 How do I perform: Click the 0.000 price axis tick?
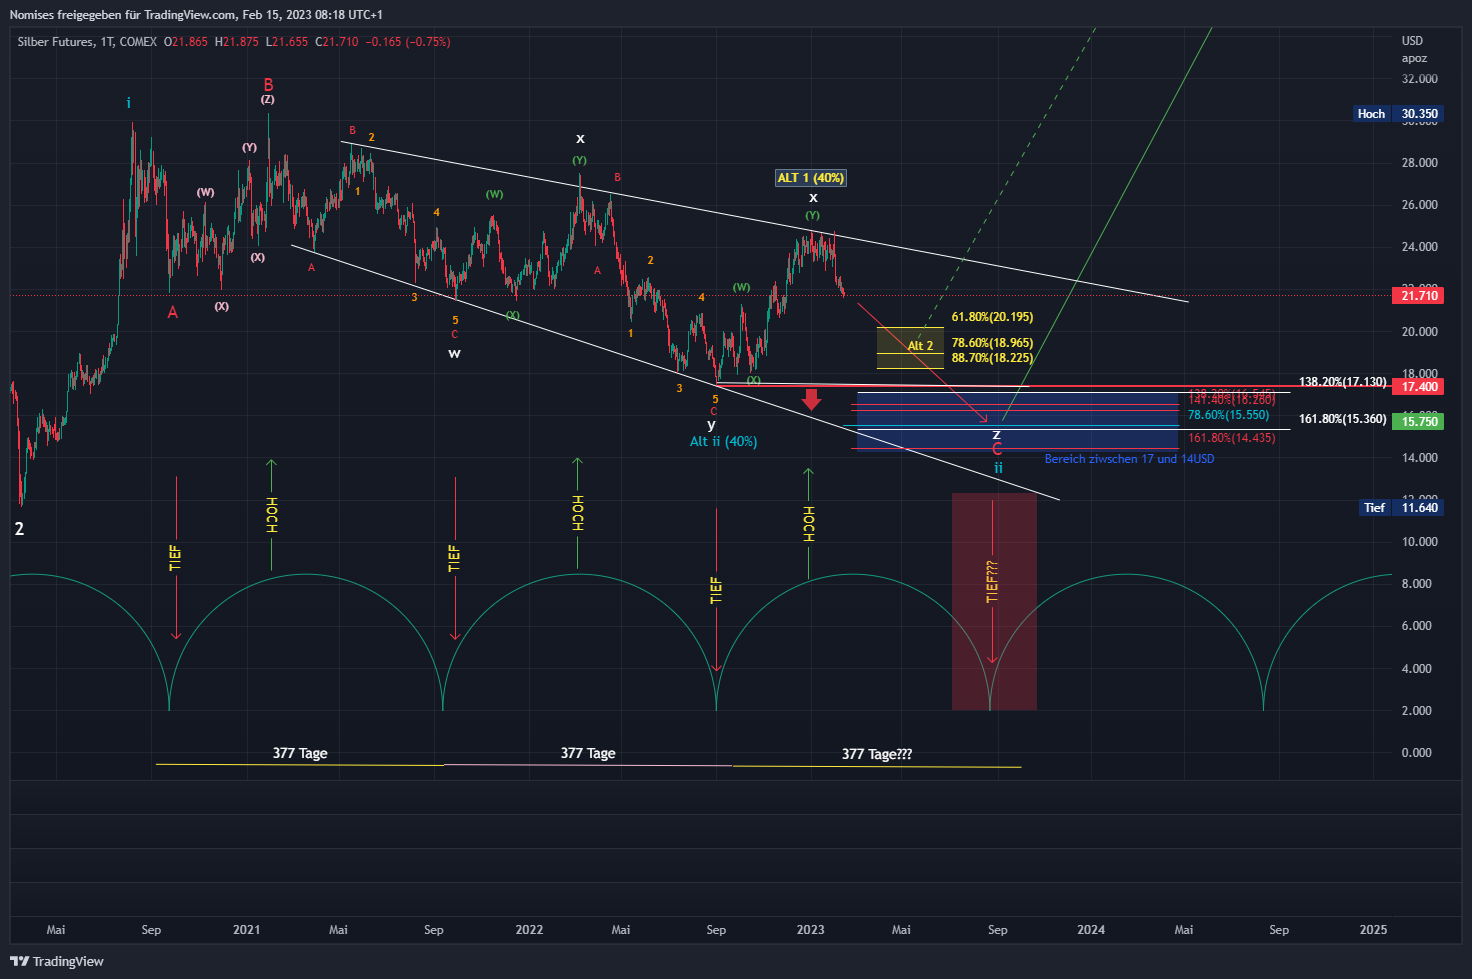click(1416, 753)
